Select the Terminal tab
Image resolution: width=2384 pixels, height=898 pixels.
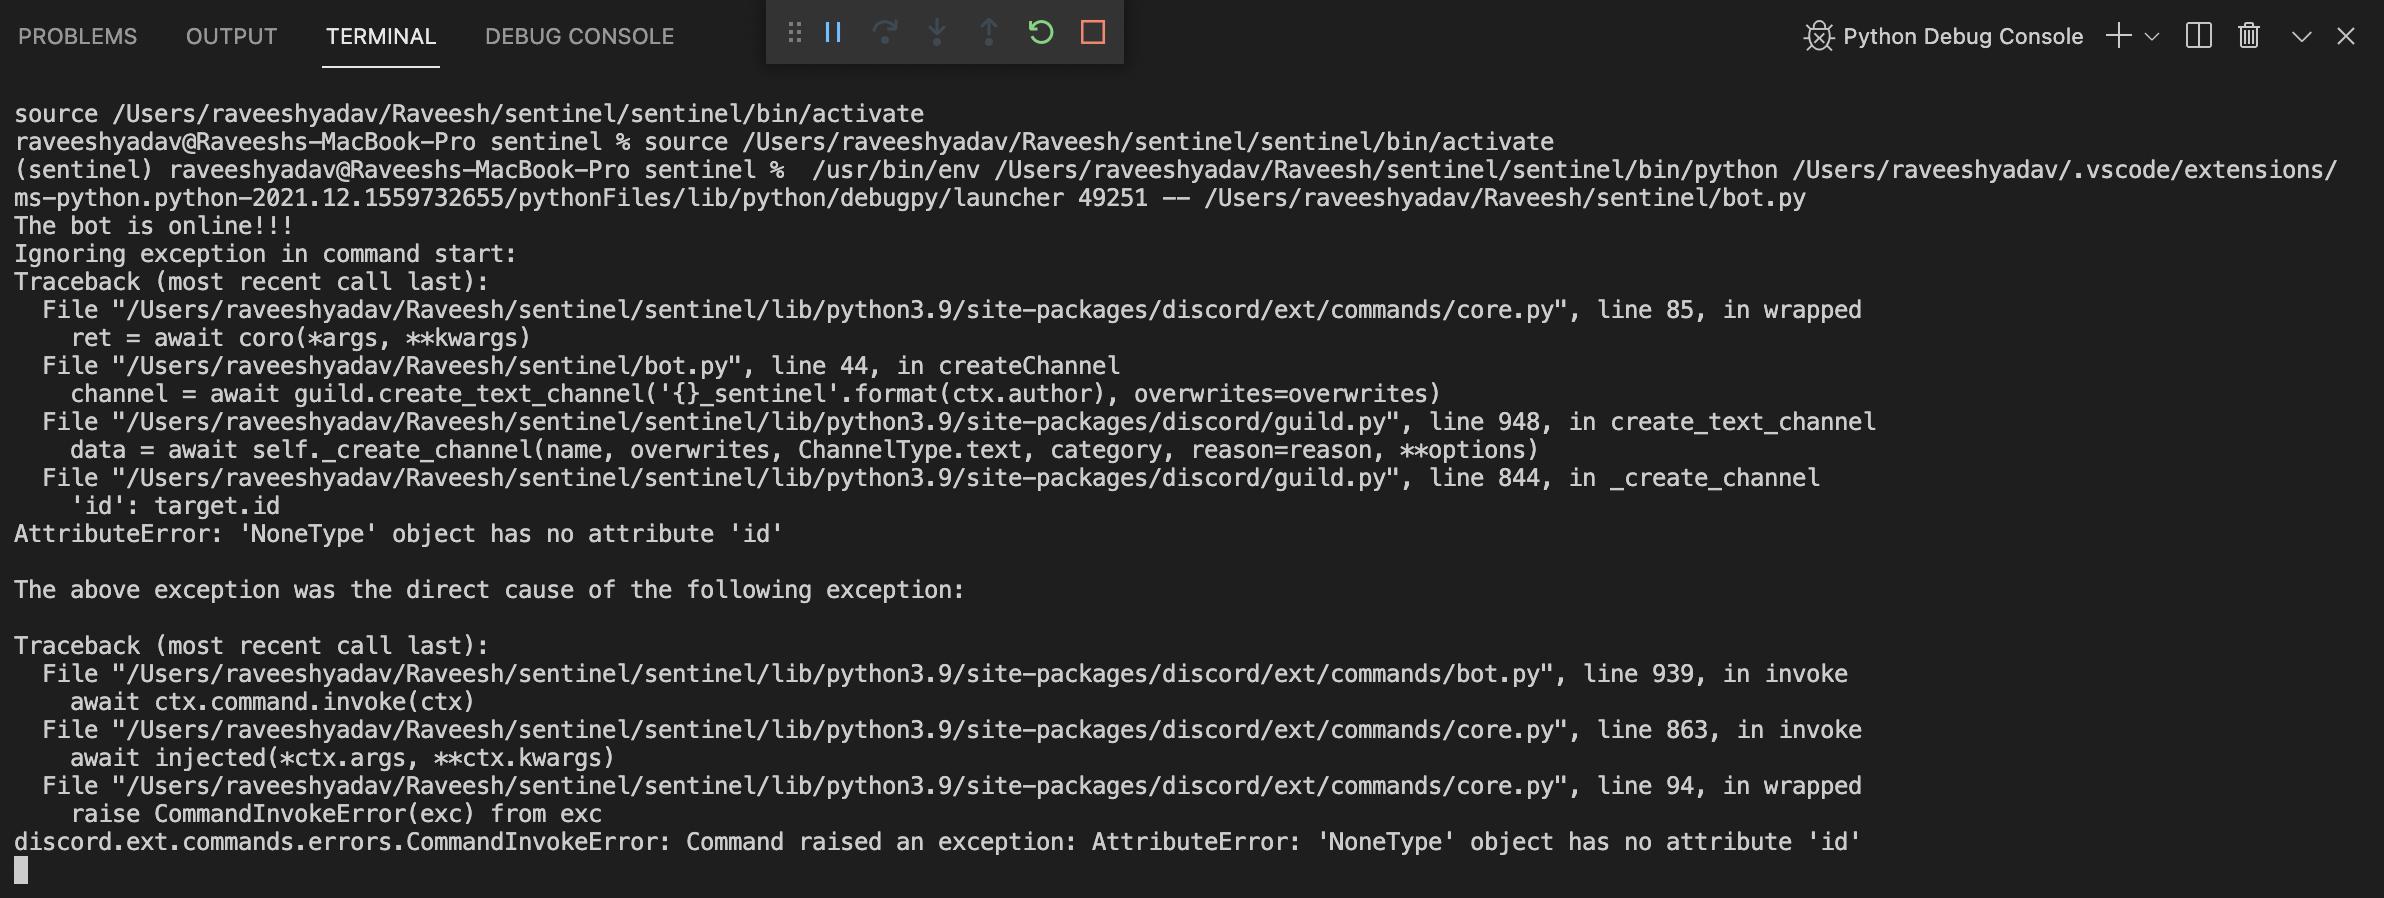point(381,36)
